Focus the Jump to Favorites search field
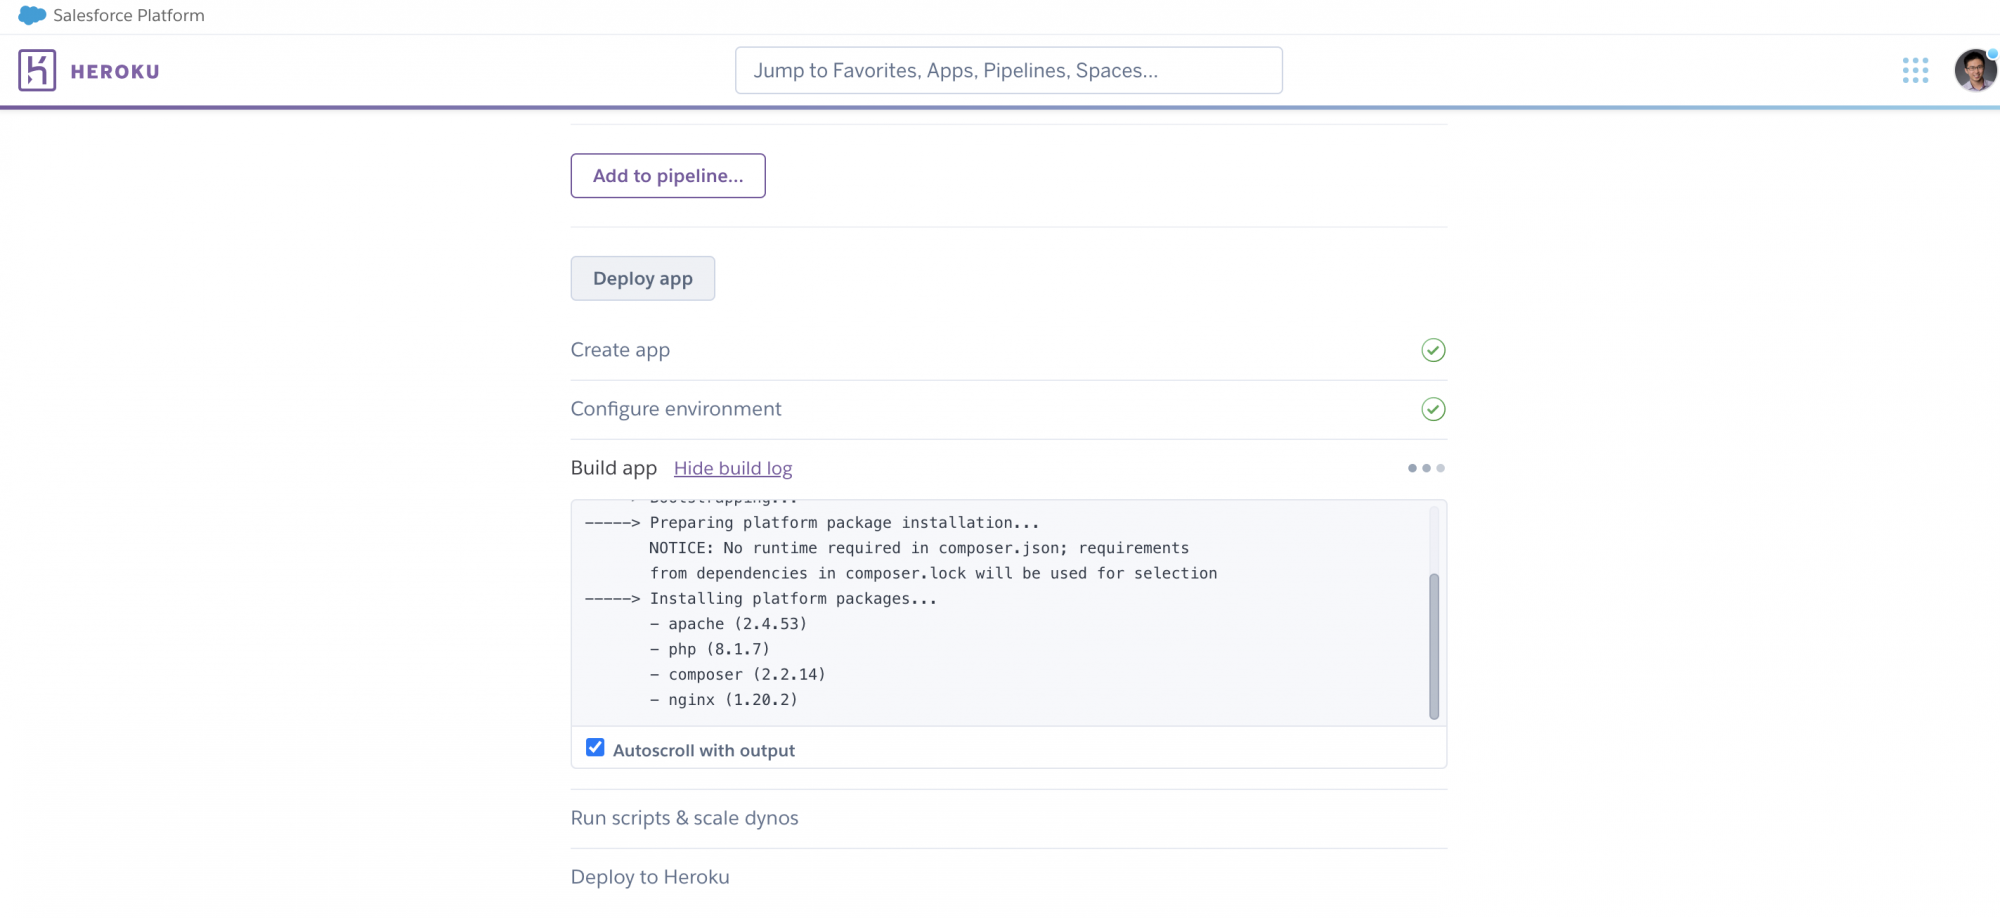2000x918 pixels. 1009,71
